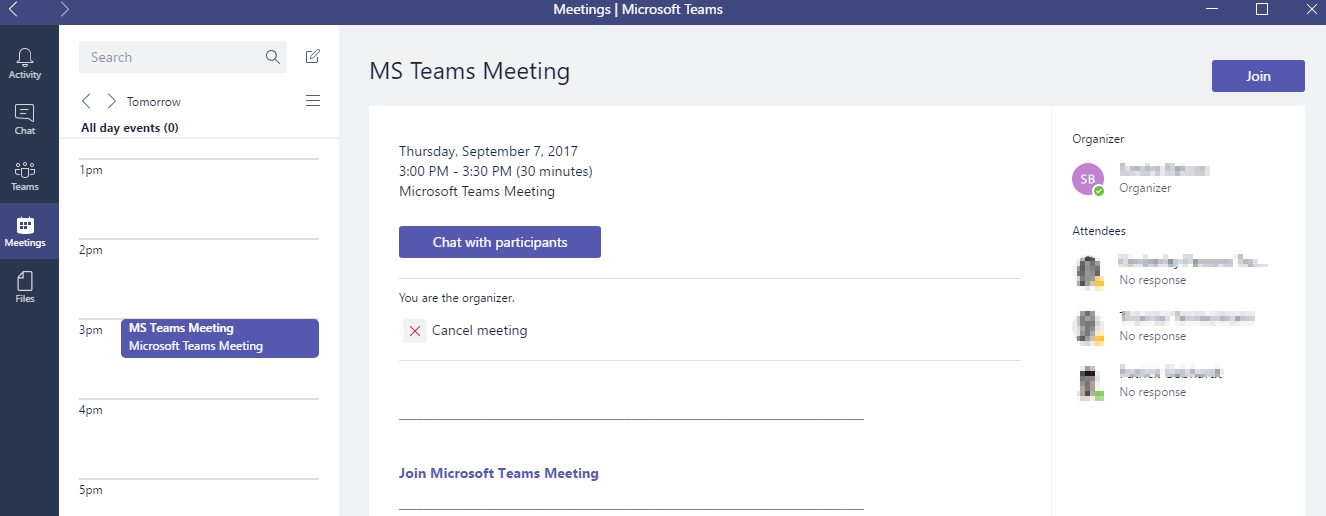Click the red X cancel meeting icon

click(415, 331)
